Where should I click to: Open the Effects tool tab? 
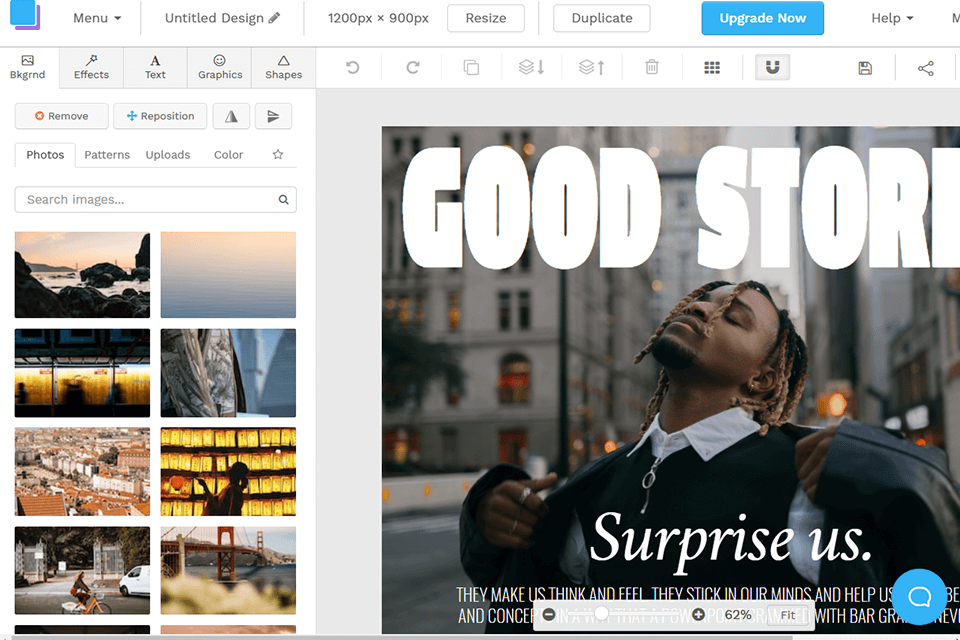(x=91, y=67)
